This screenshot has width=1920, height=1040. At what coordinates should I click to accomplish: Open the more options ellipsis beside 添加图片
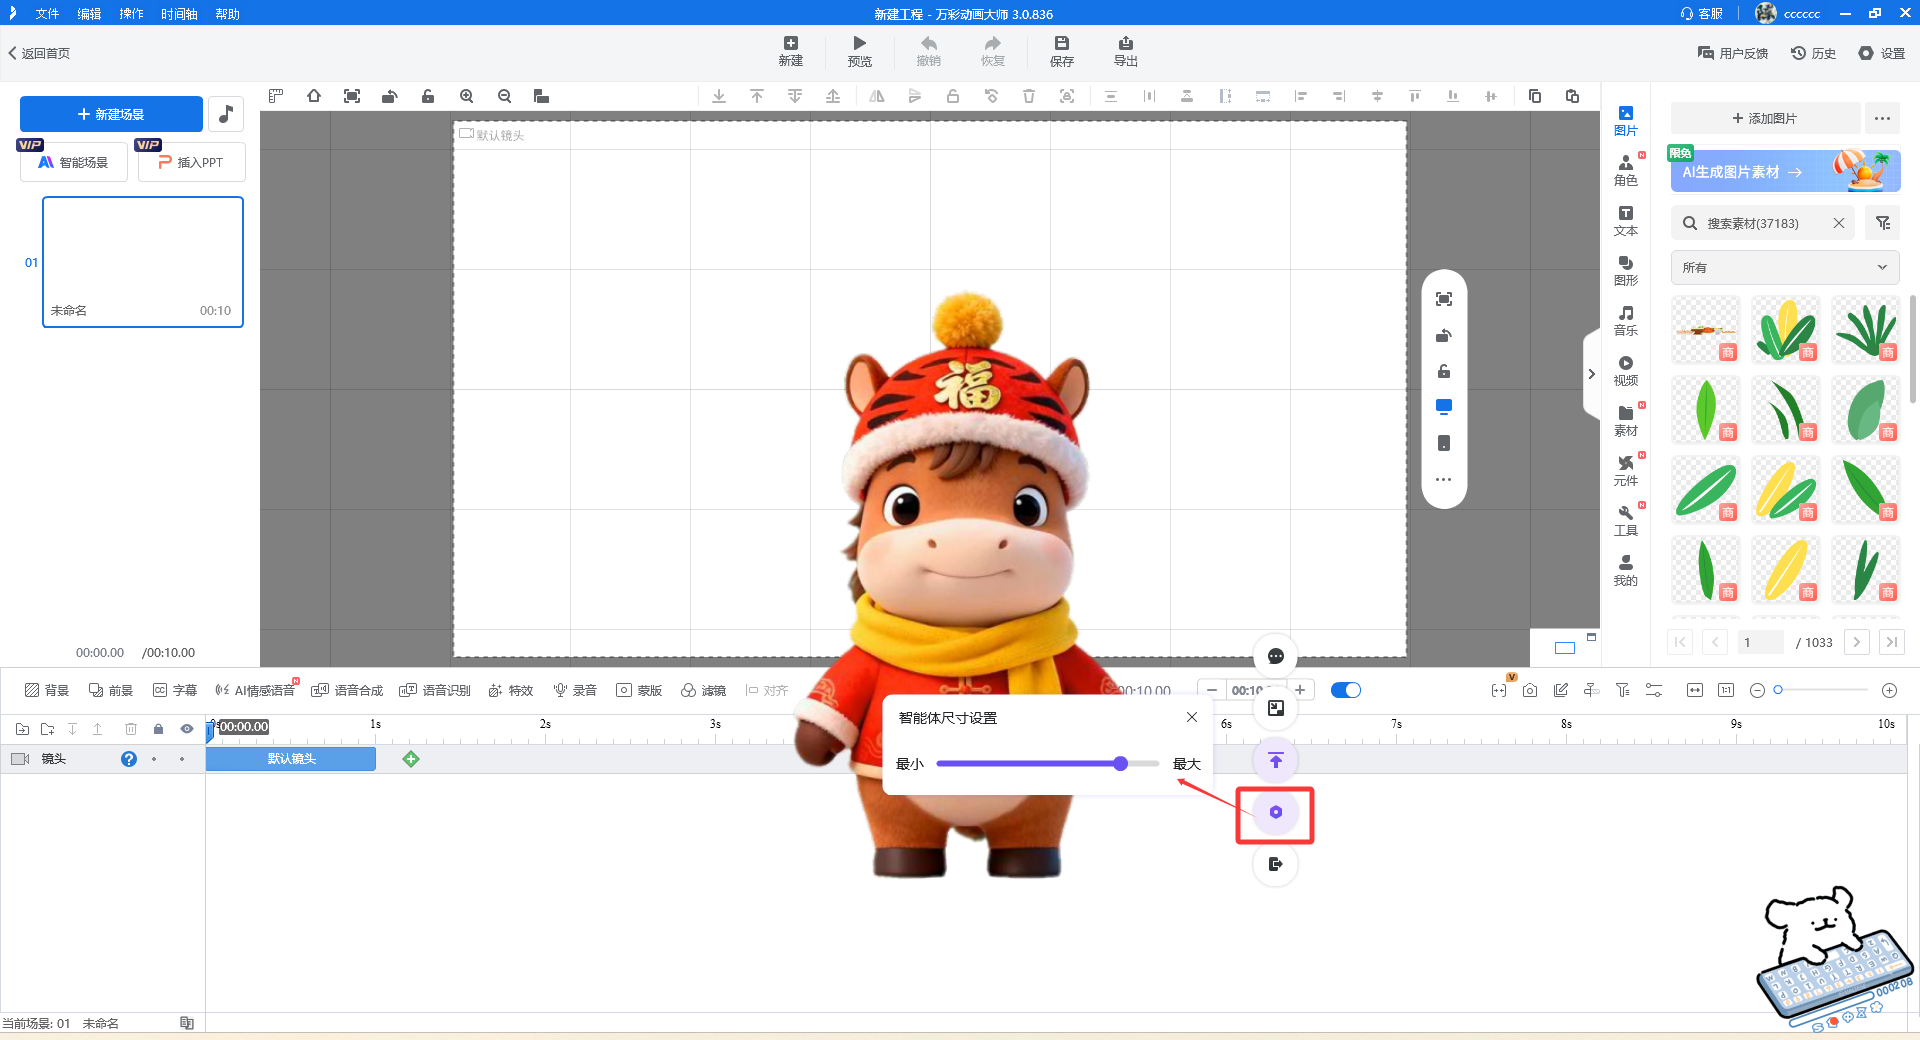coord(1882,118)
